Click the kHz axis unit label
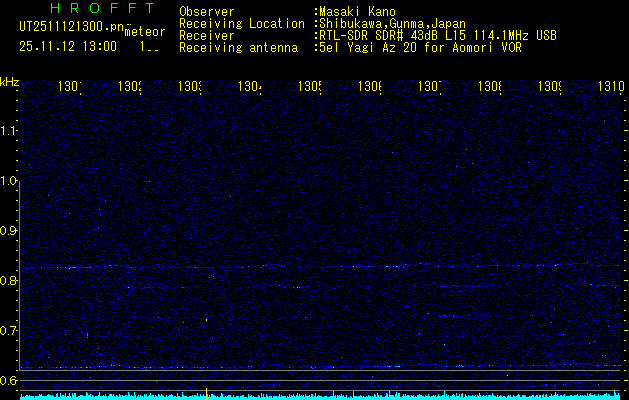The width and height of the screenshot is (629, 400). (9, 81)
